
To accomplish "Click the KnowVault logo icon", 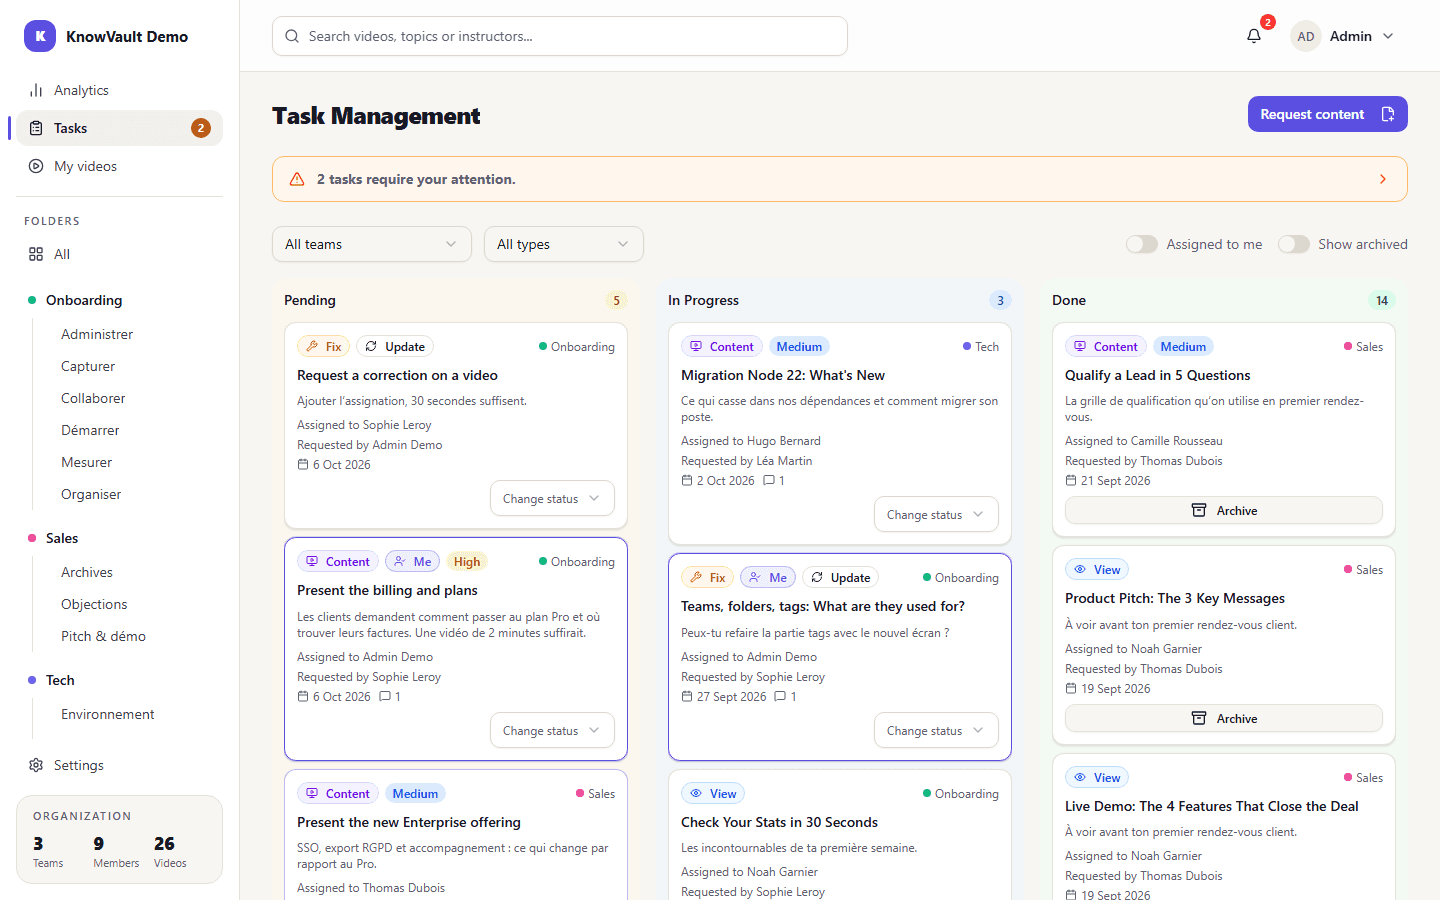I will pos(40,36).
